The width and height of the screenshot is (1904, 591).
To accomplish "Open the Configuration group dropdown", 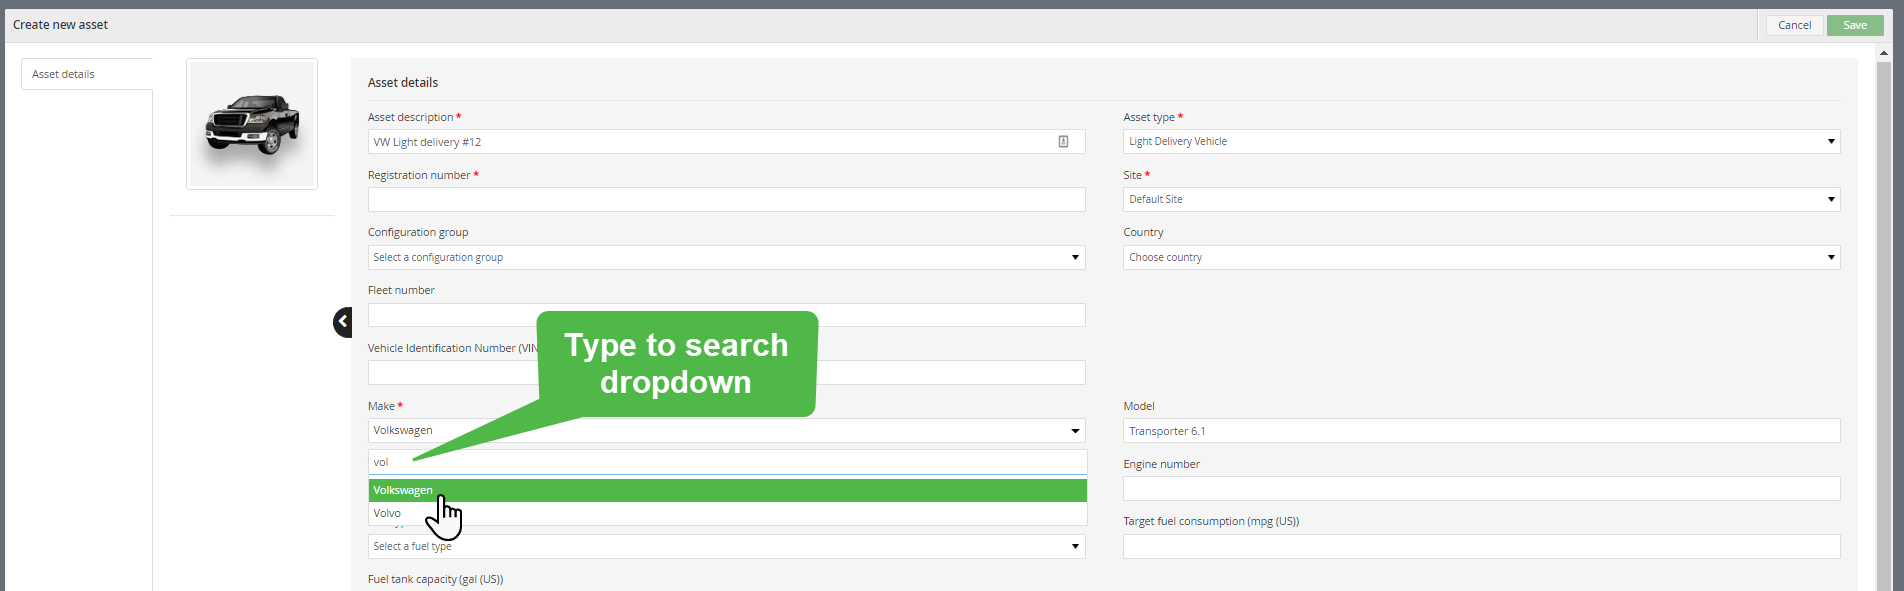I will click(726, 258).
